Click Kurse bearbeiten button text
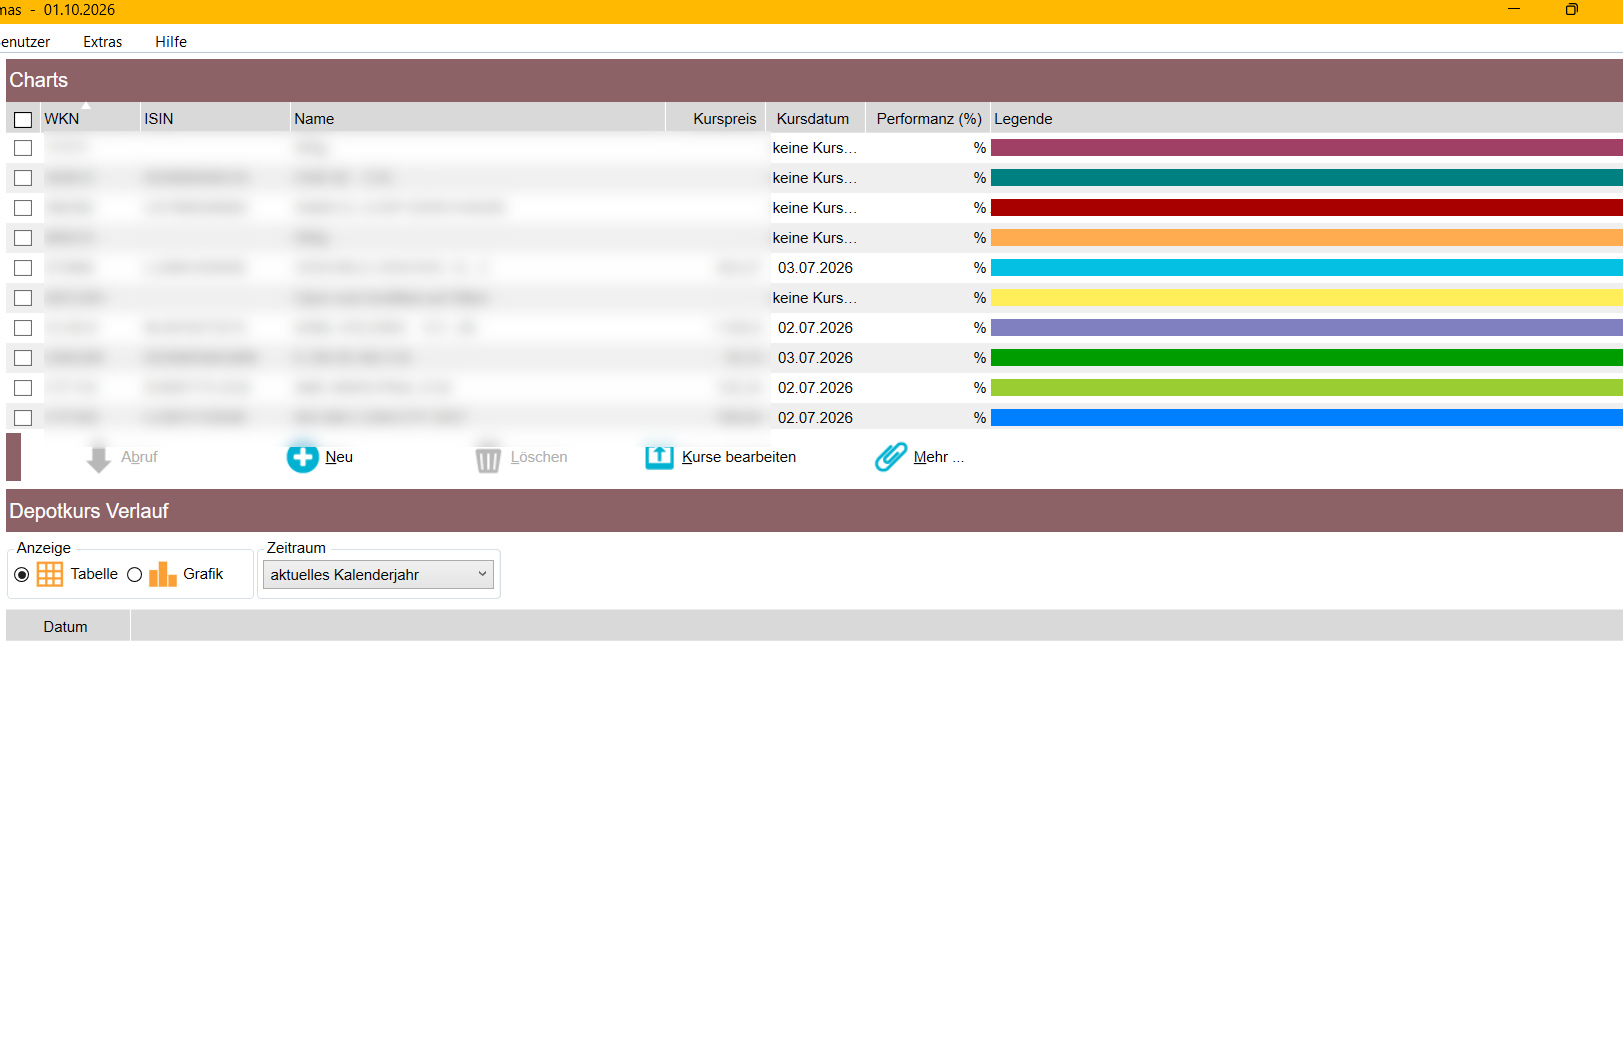Image resolution: width=1623 pixels, height=1054 pixels. point(739,457)
